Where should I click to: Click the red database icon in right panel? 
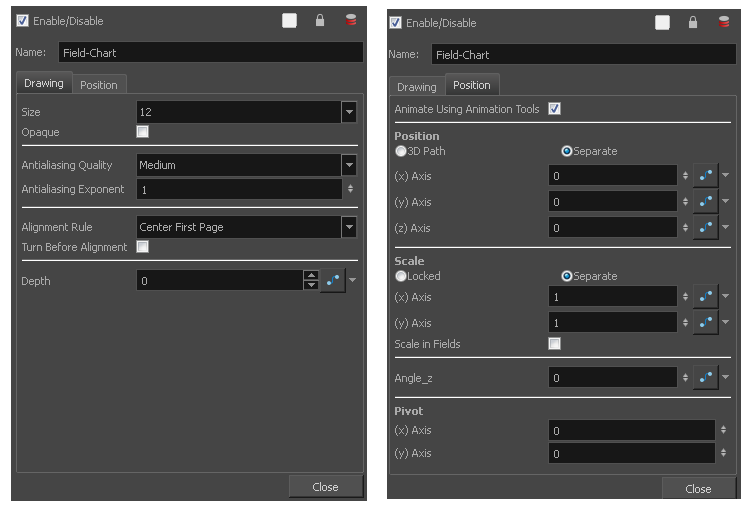coord(724,22)
